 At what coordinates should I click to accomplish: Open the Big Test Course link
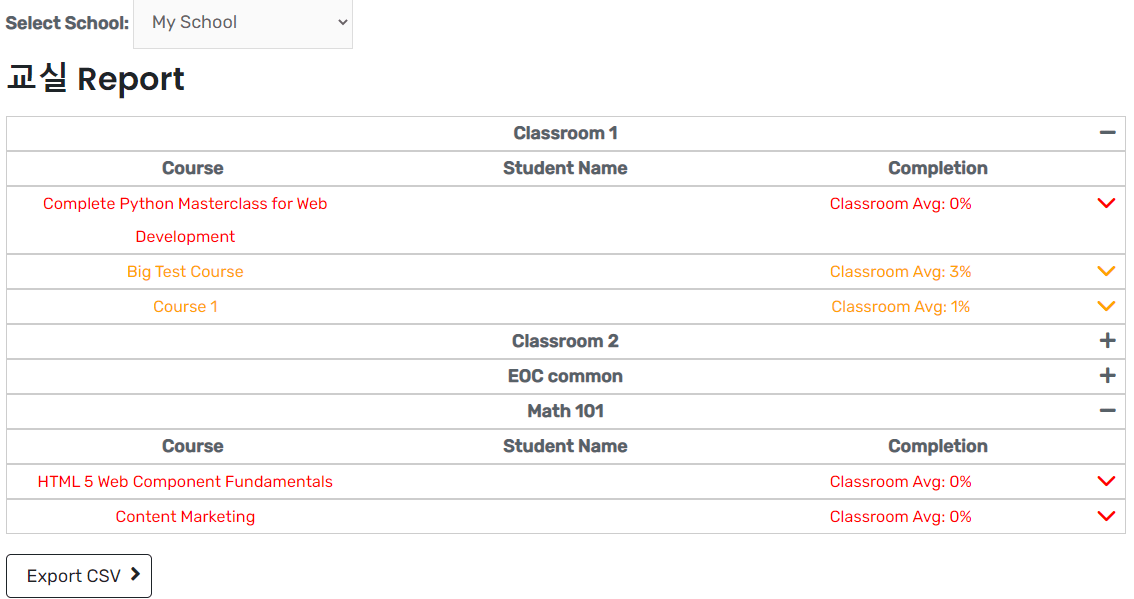pyautogui.click(x=185, y=272)
